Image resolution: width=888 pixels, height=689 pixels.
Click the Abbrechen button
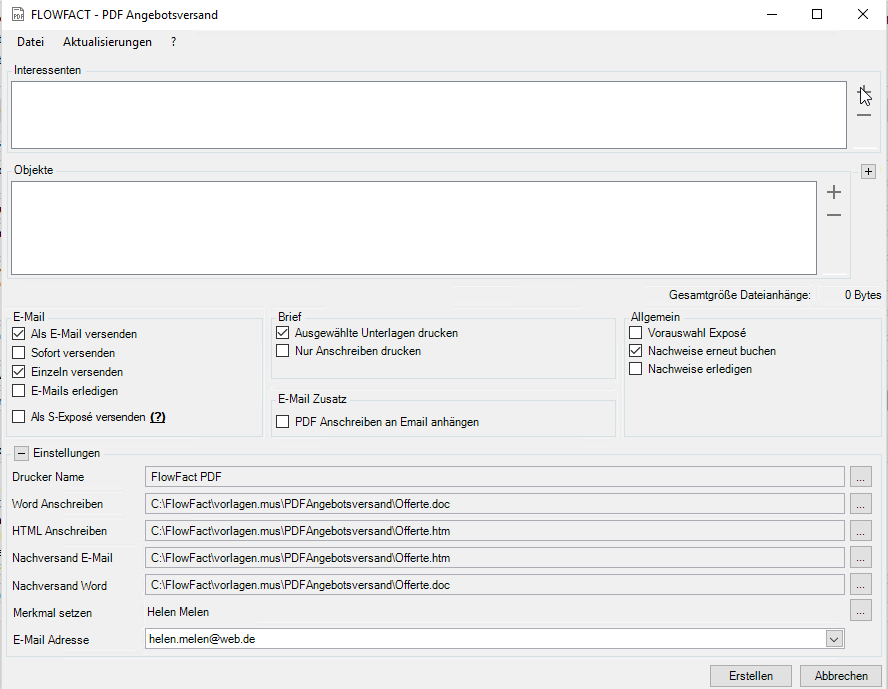pos(841,676)
